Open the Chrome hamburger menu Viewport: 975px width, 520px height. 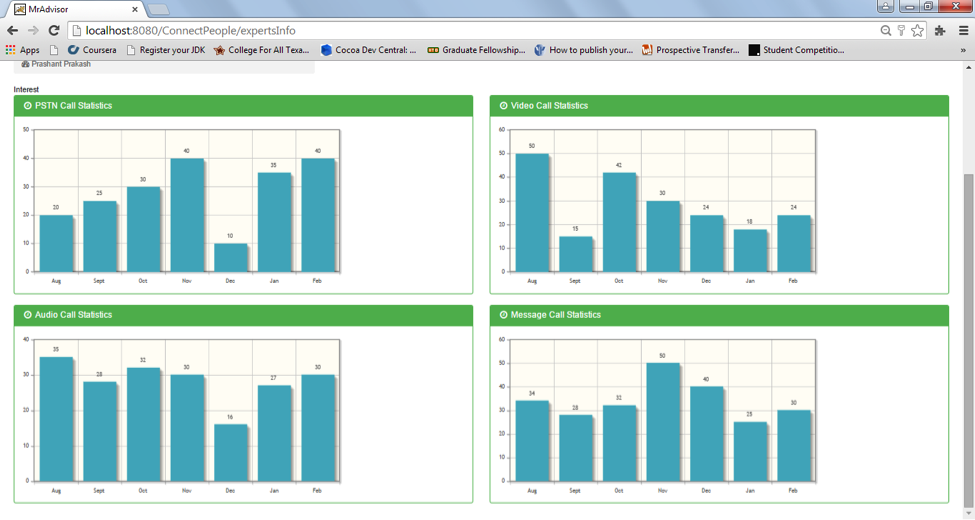963,30
